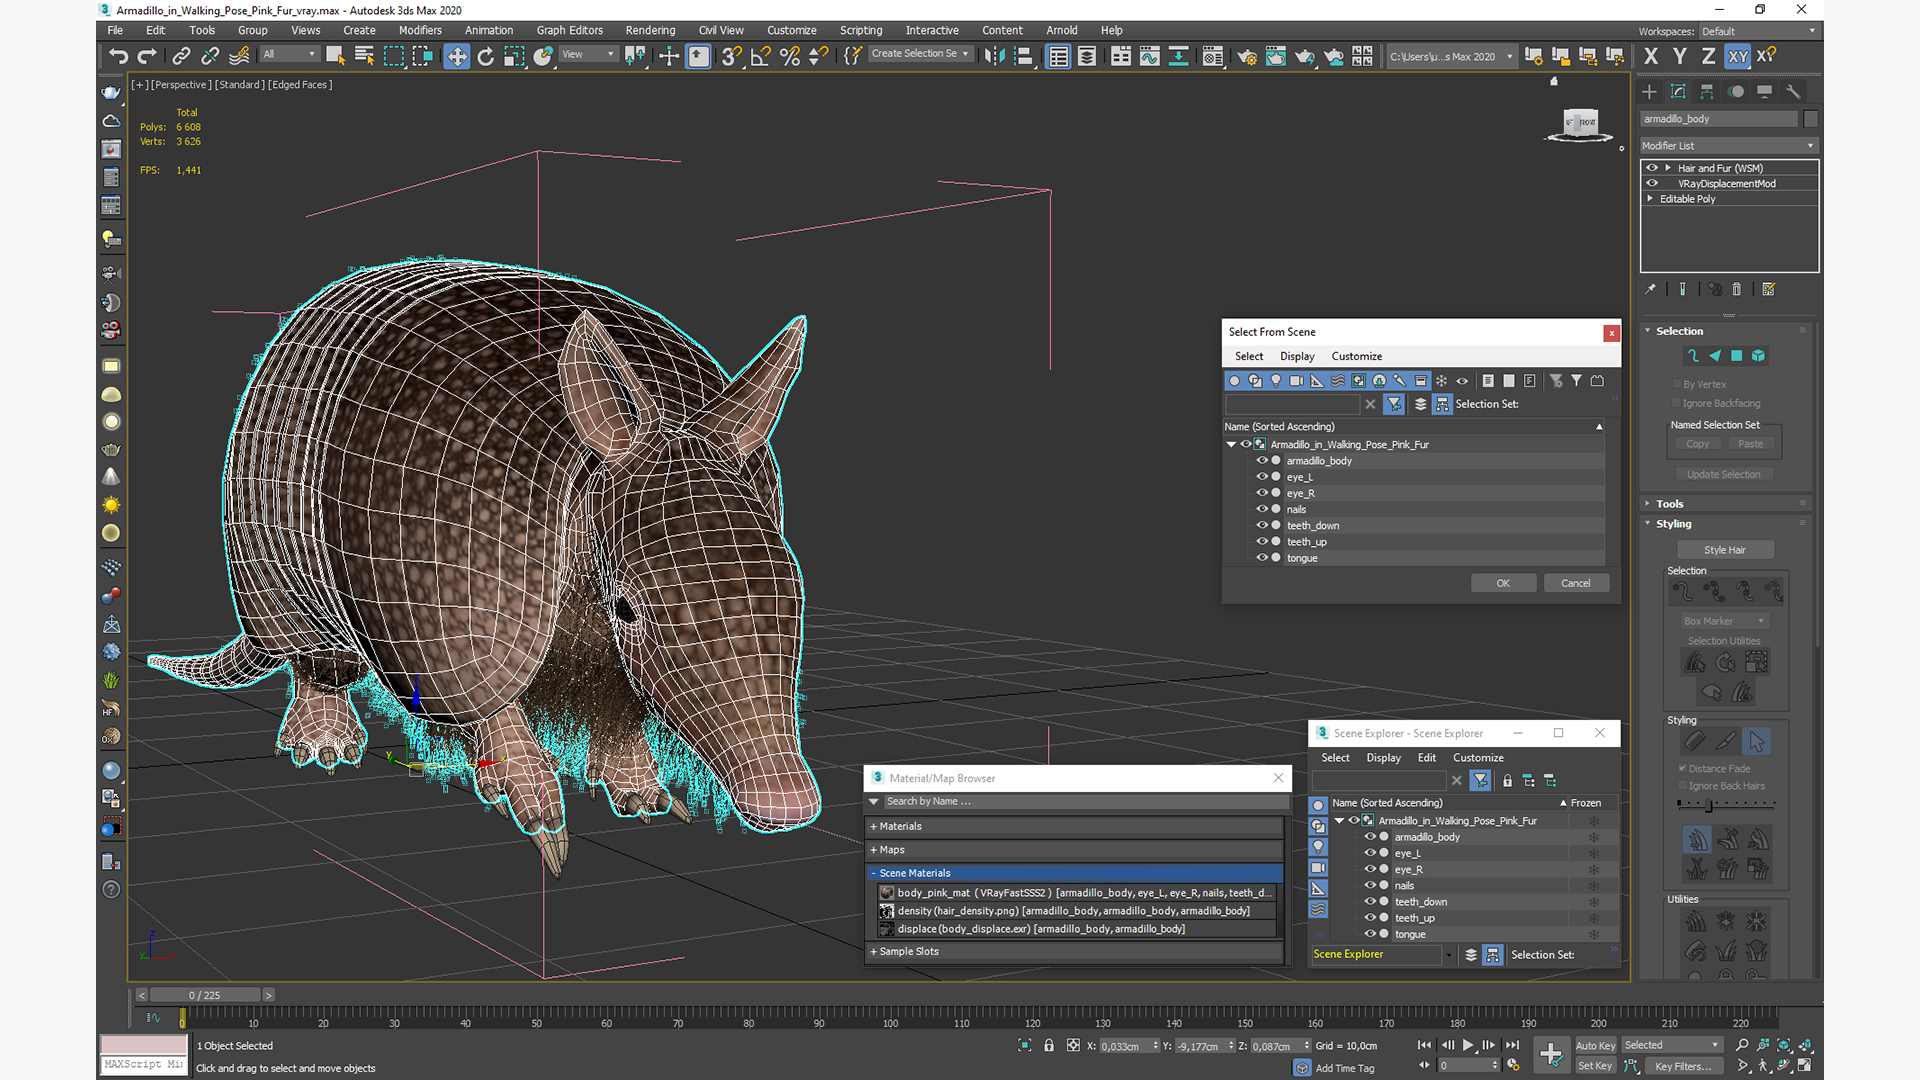The image size is (1920, 1080).
Task: Open the Workspaces Default dropdown
Action: pyautogui.click(x=1758, y=31)
